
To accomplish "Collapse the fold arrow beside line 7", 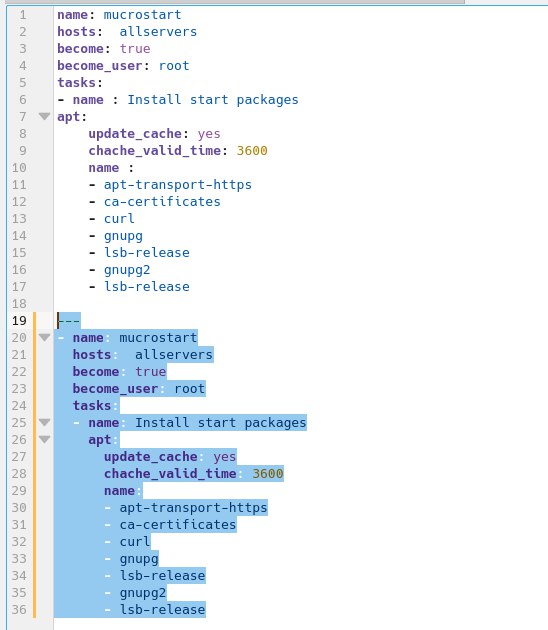I will 44,117.
